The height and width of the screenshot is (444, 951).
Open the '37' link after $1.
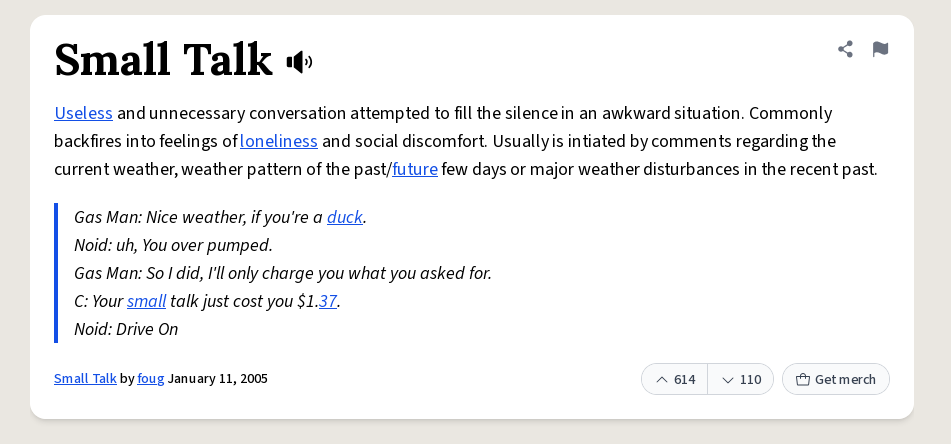click(328, 301)
